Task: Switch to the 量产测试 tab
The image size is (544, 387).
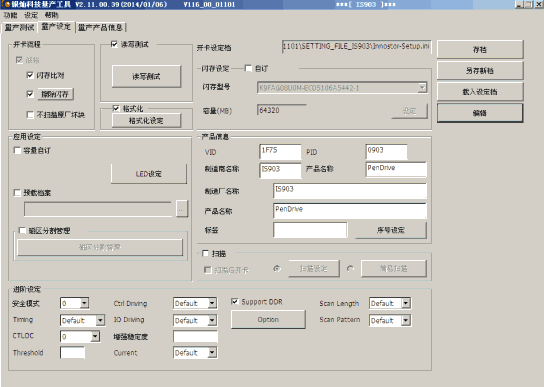Action: [x=19, y=28]
